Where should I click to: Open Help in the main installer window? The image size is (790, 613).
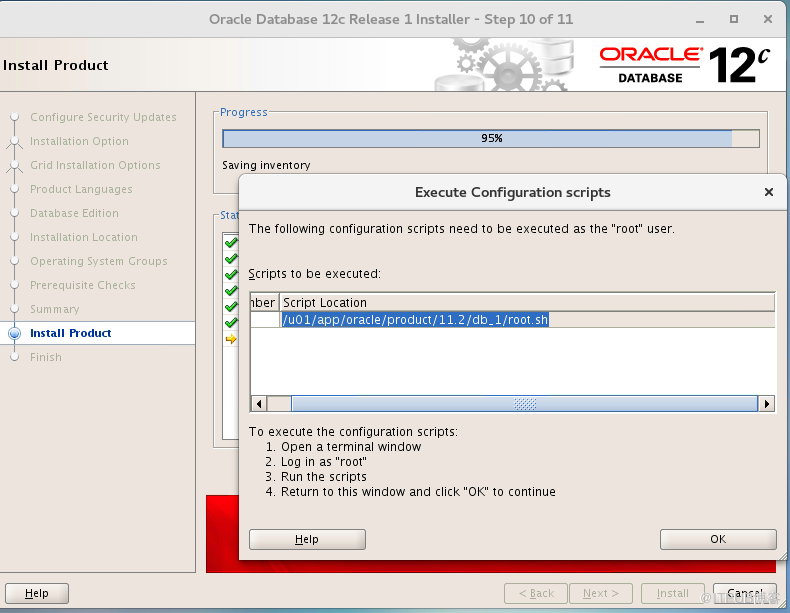click(37, 593)
